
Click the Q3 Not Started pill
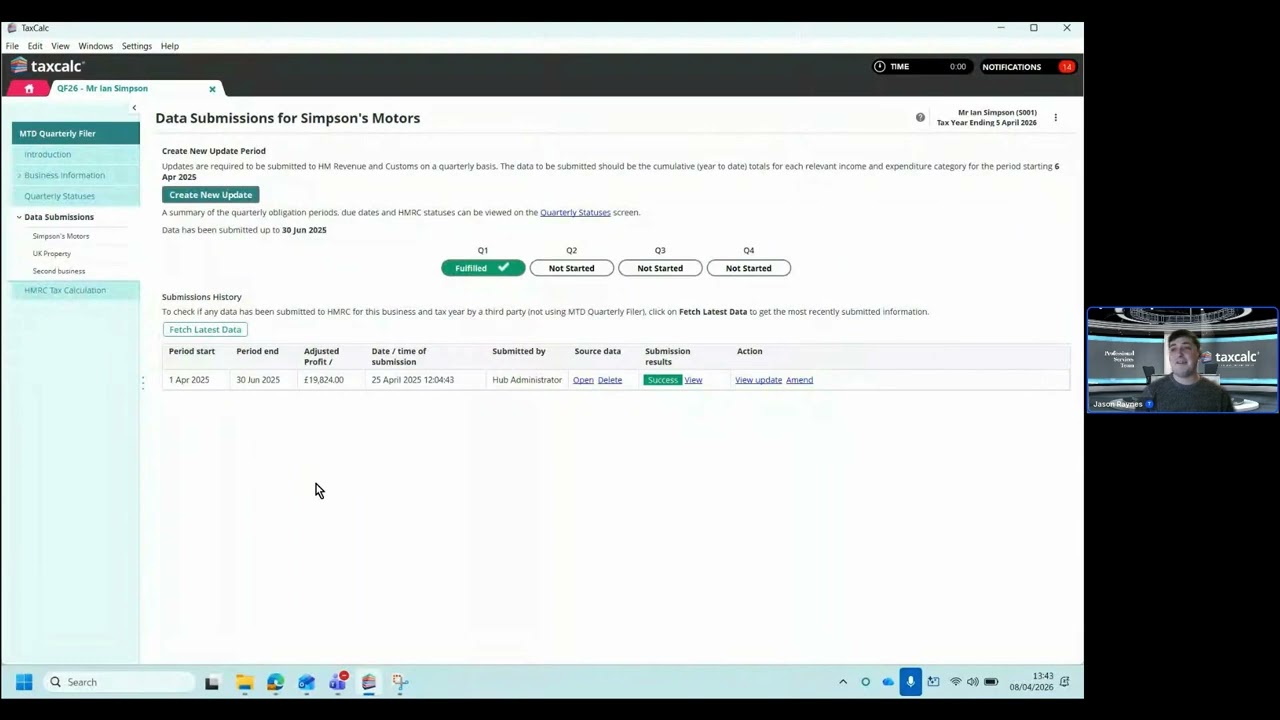point(660,268)
